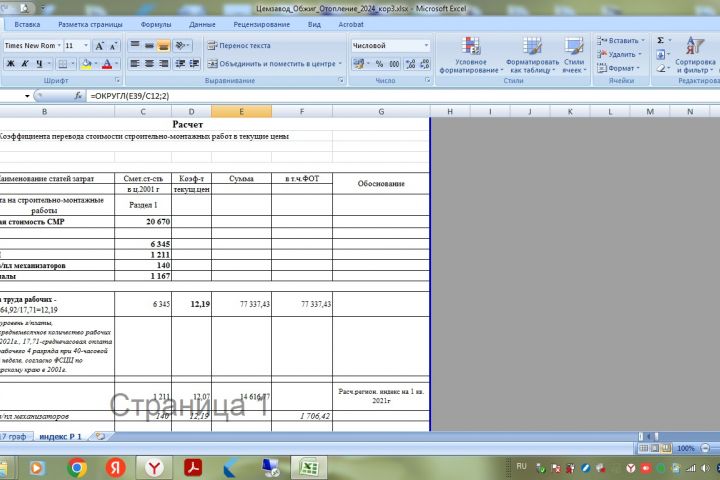Click the fx insert function icon
Image resolution: width=720 pixels, height=480 pixels.
78,96
